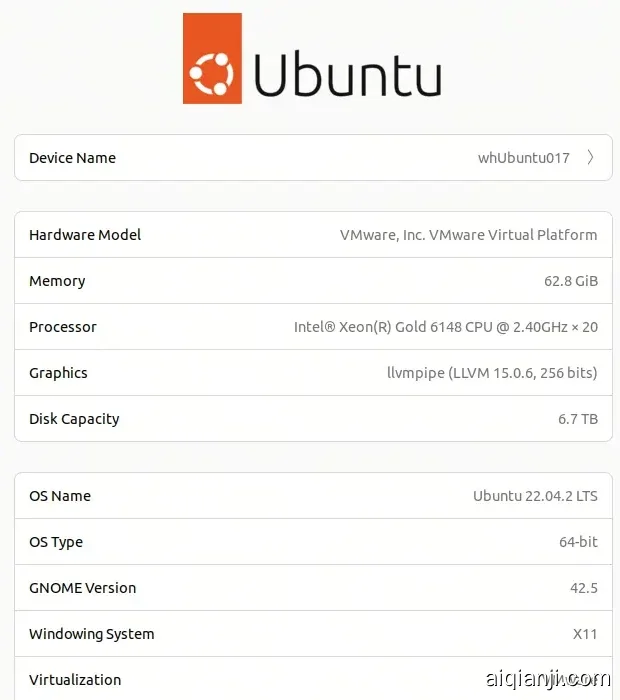
Task: Click the GNOME Version 42.5 value
Action: [583, 588]
